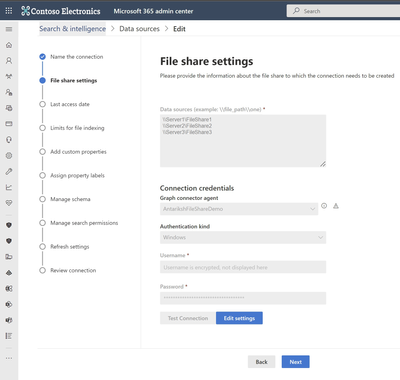The height and width of the screenshot is (380, 400).
Task: Open Reports chart icon in sidebar
Action: pyautogui.click(x=9, y=187)
